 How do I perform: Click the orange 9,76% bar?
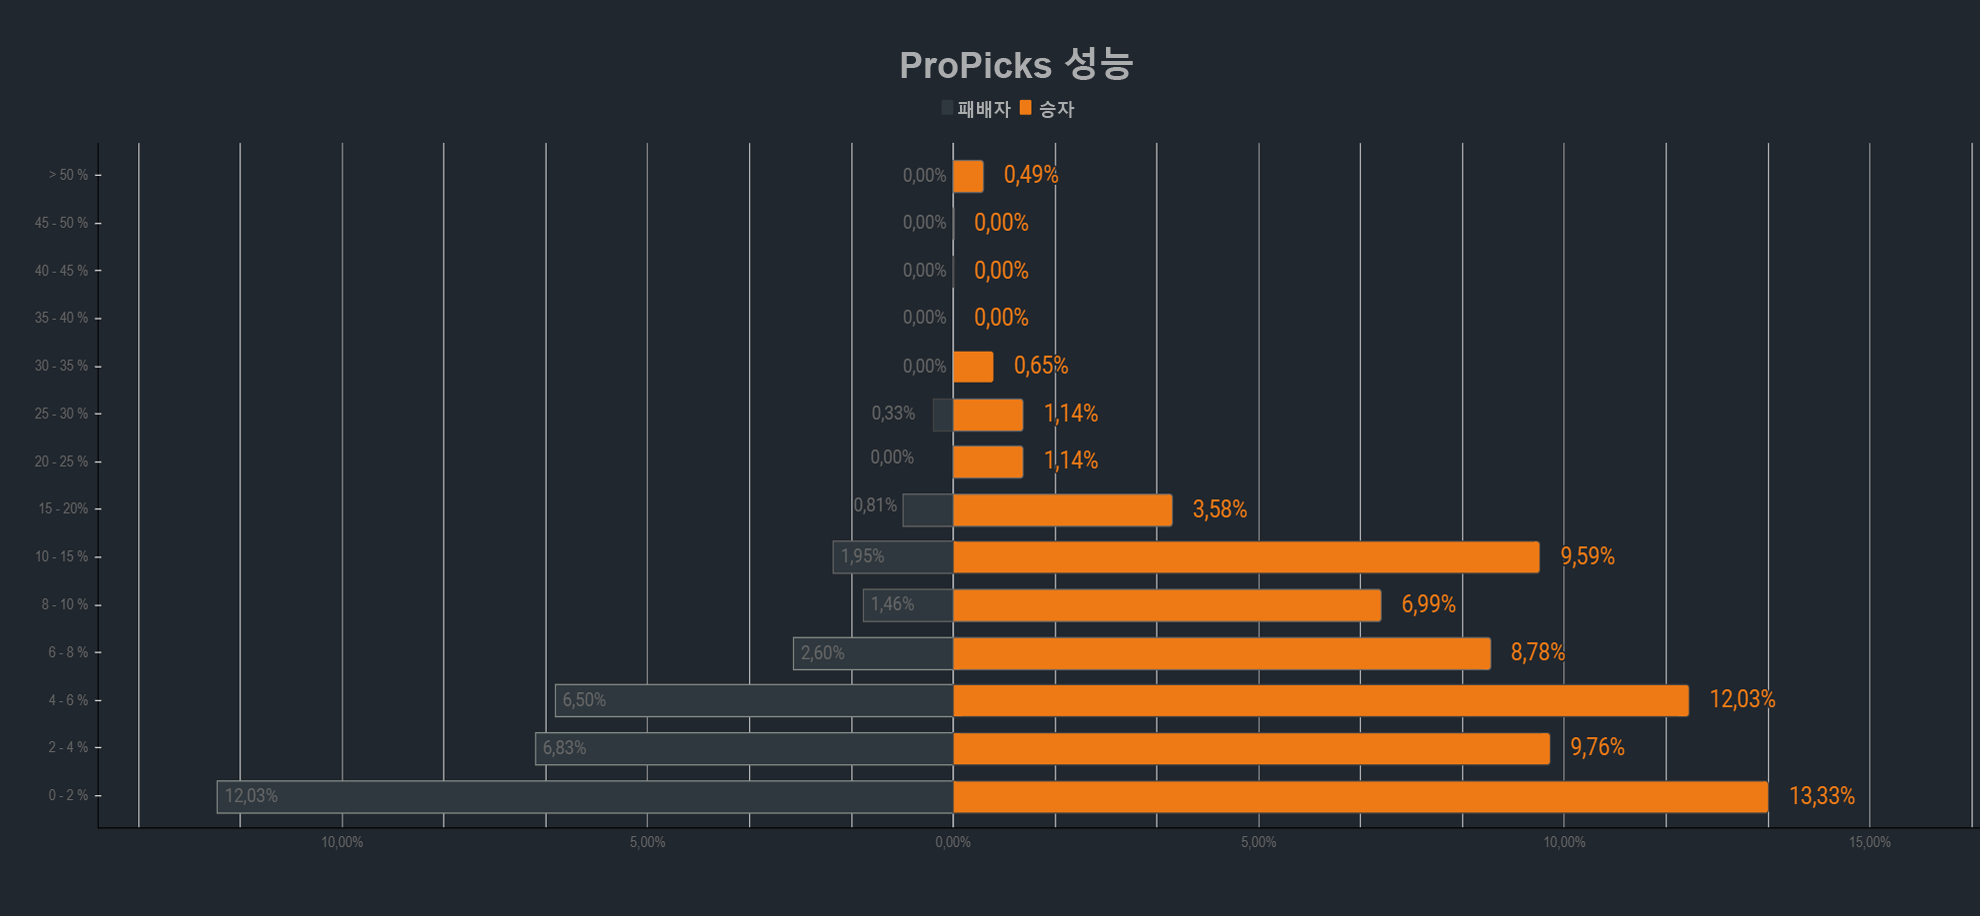pos(1251,749)
